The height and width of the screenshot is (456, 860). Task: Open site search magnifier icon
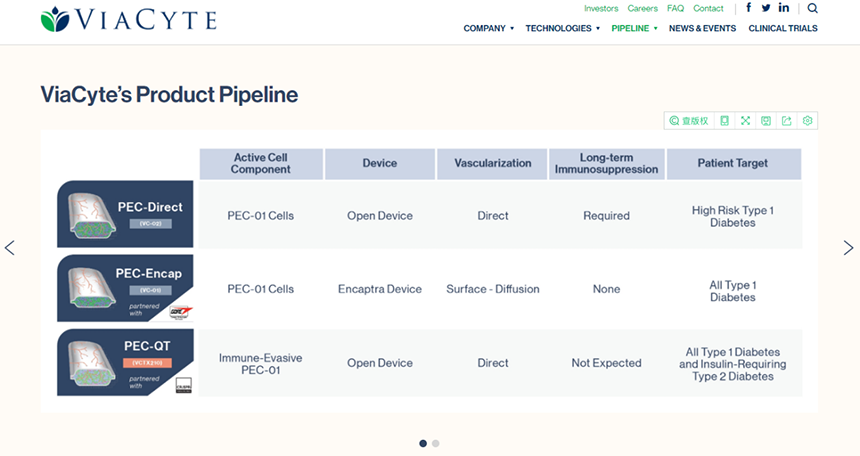[813, 8]
